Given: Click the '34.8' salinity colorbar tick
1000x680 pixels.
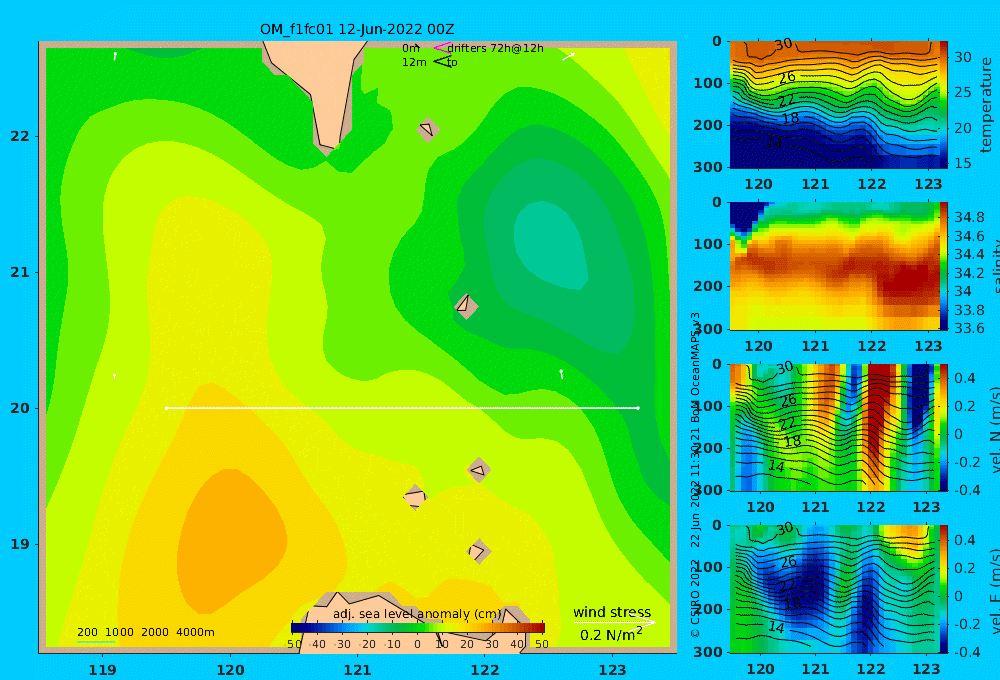Looking at the screenshot, I should click(969, 217).
